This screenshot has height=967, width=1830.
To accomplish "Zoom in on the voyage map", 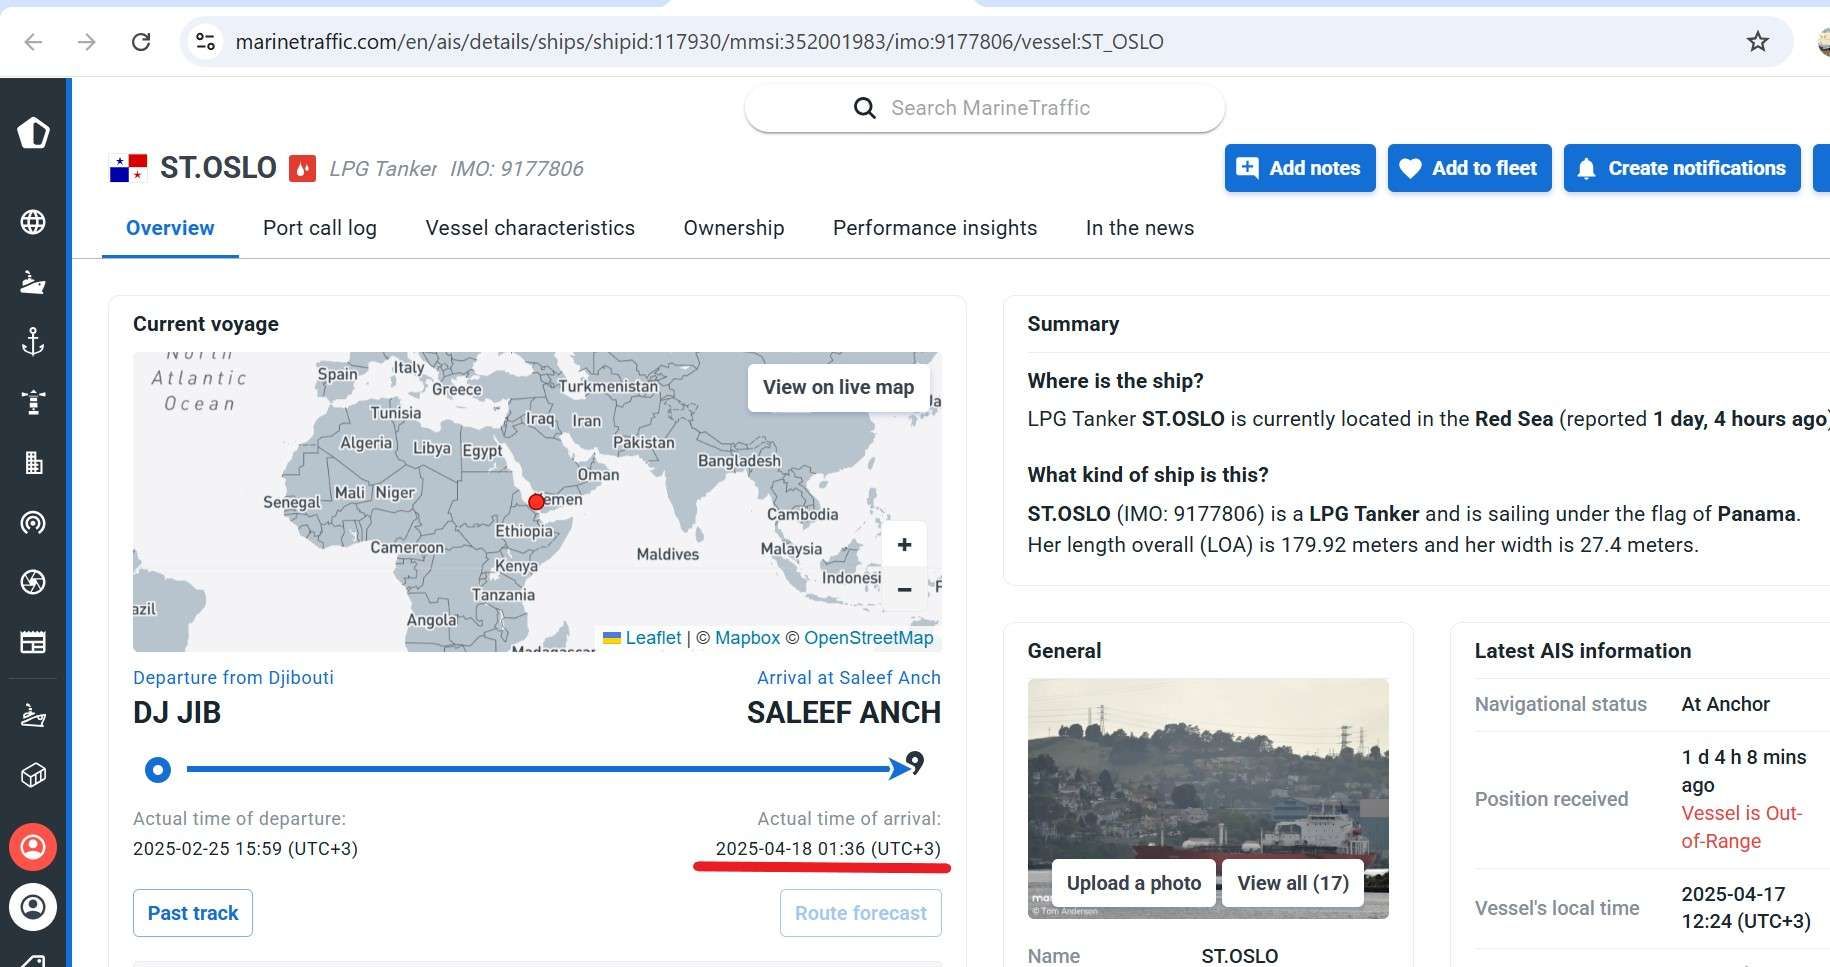I will (904, 545).
